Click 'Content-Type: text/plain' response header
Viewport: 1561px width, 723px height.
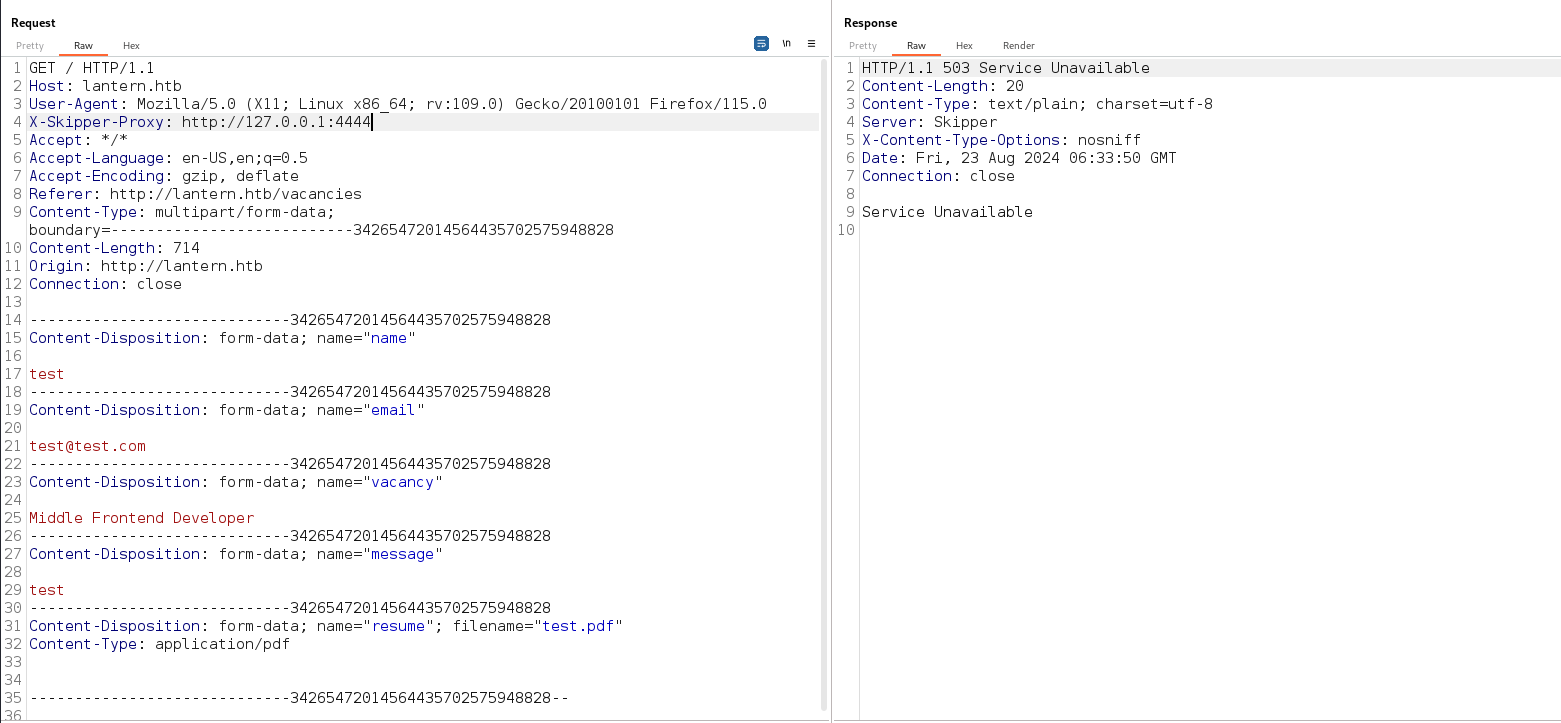click(x=1037, y=104)
